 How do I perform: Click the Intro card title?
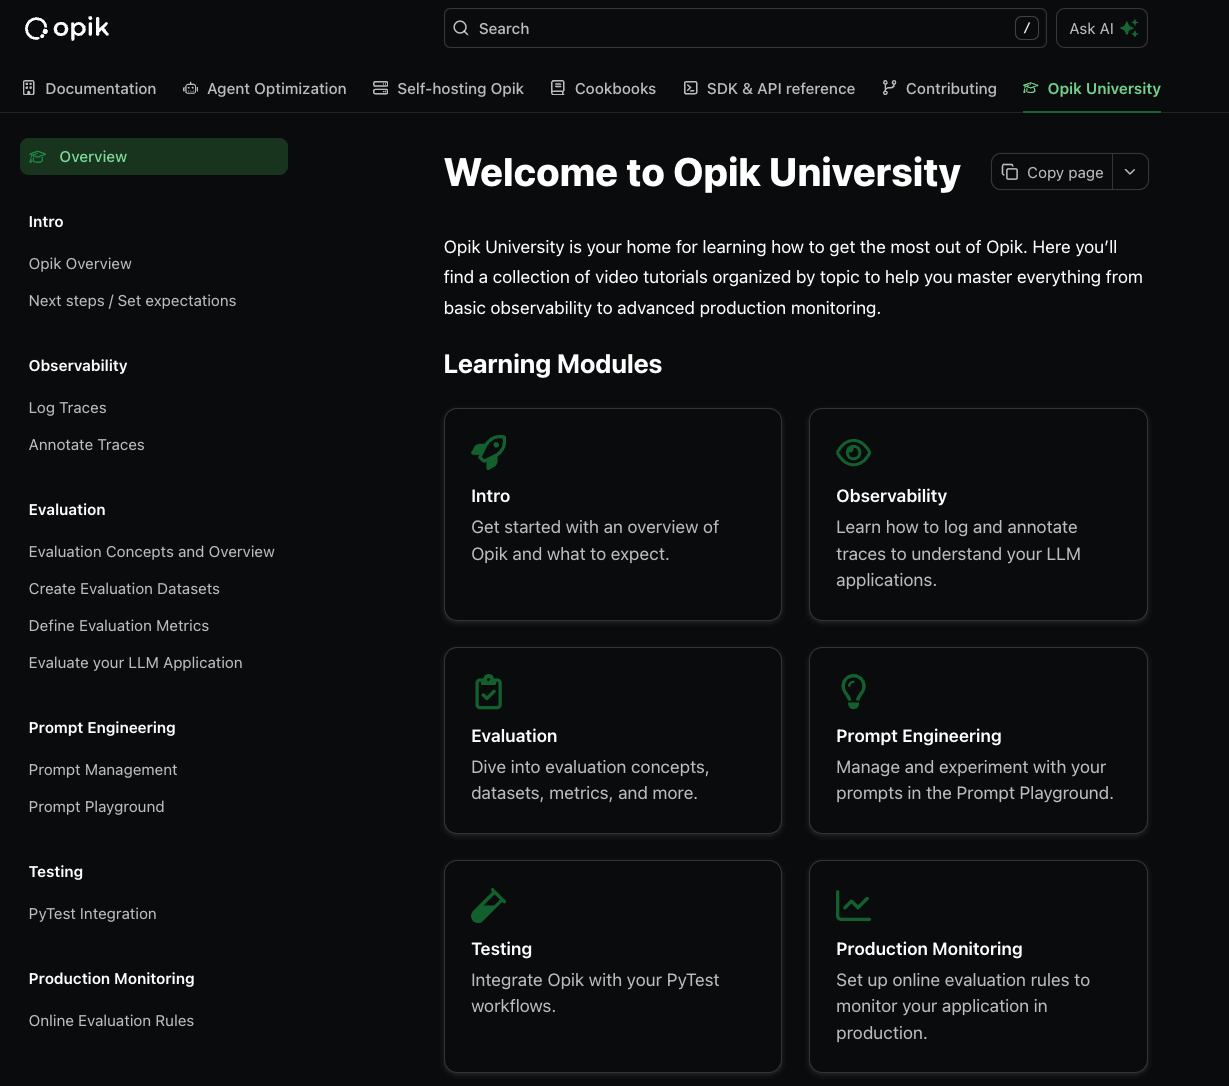tap(490, 496)
